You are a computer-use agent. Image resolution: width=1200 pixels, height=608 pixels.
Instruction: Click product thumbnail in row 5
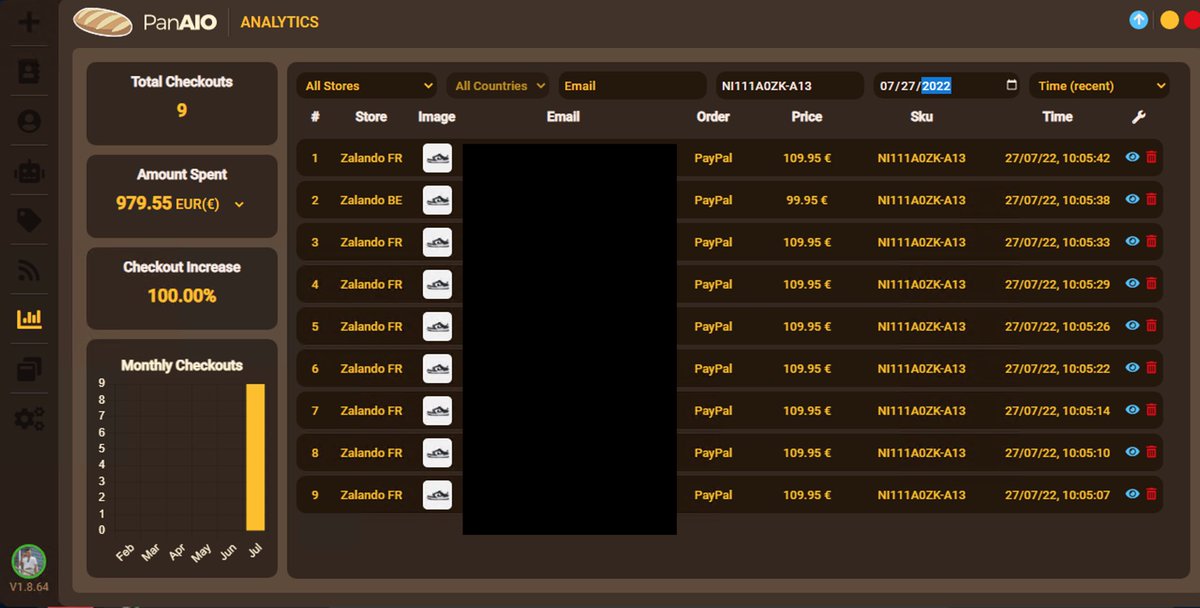pyautogui.click(x=437, y=326)
